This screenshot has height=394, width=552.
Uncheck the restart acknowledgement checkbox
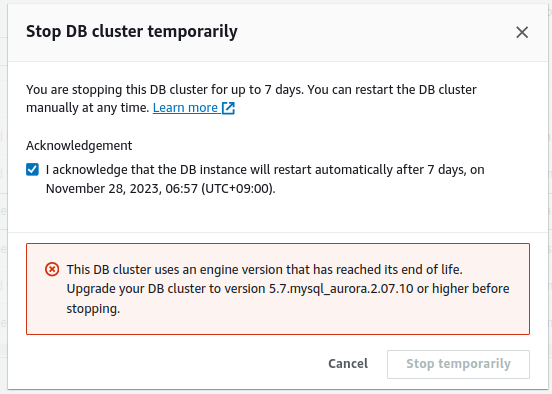(32, 169)
